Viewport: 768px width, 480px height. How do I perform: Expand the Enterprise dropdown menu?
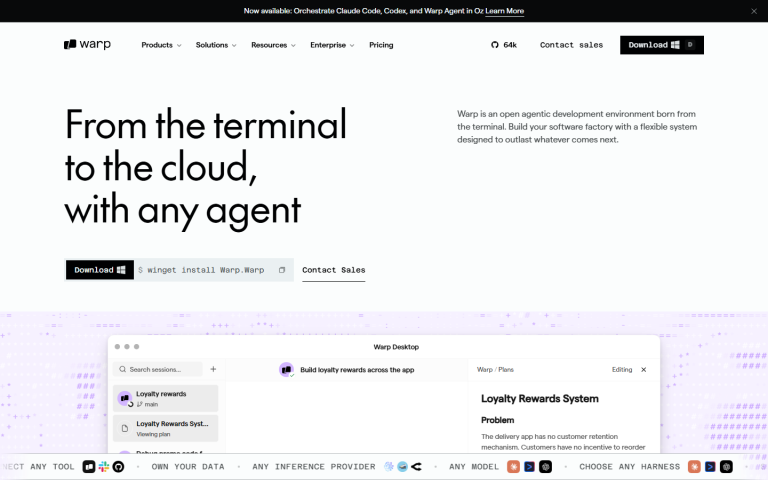pyautogui.click(x=332, y=45)
